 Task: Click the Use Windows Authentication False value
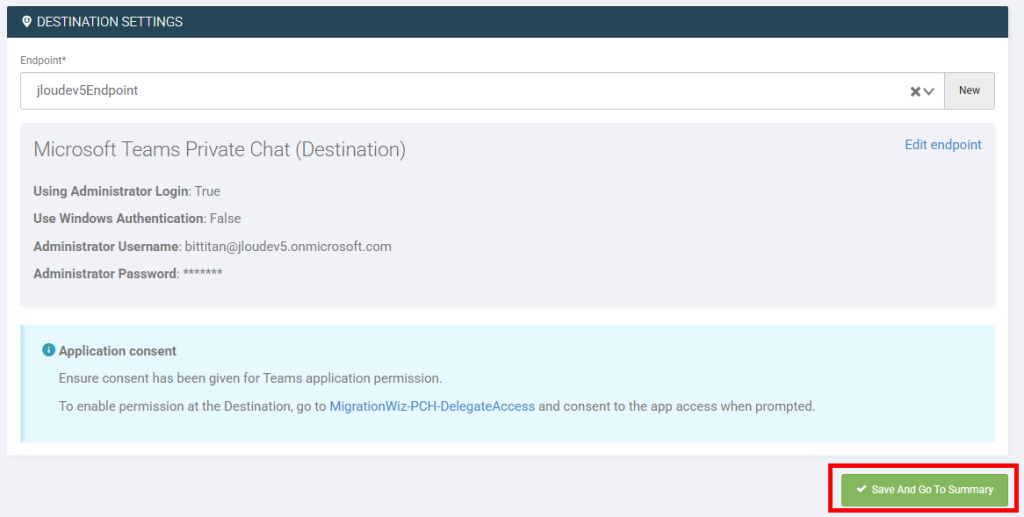coord(225,219)
